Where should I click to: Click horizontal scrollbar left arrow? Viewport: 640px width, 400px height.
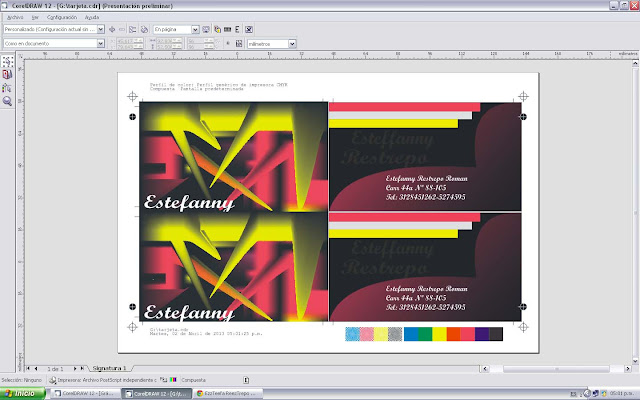pos(484,369)
